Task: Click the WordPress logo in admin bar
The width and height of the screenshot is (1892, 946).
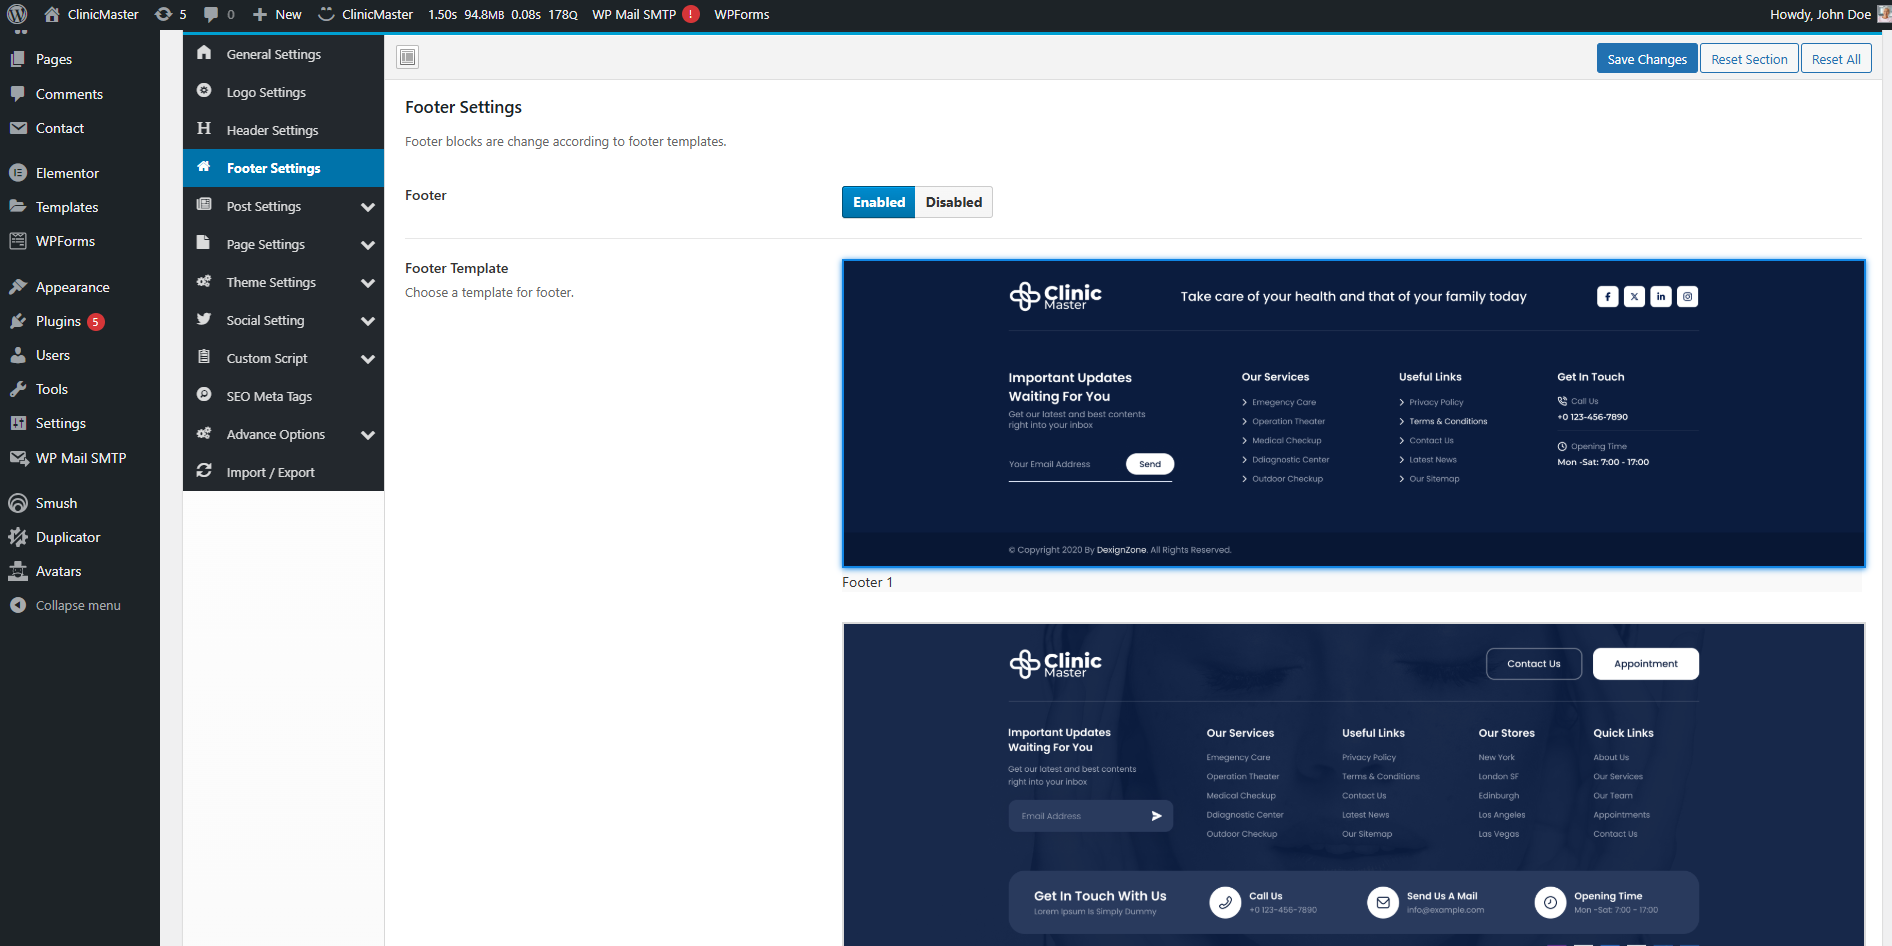Action: pos(17,14)
